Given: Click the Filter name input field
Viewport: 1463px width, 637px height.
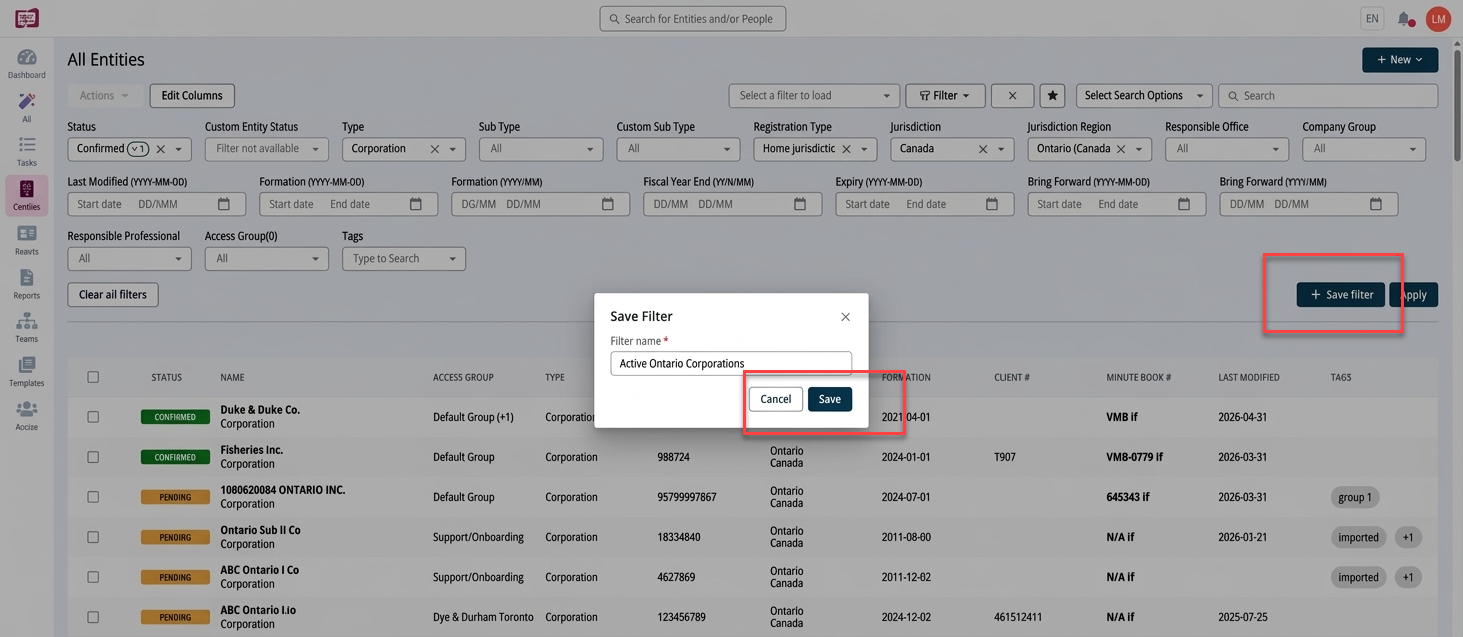Looking at the screenshot, I should coord(731,363).
